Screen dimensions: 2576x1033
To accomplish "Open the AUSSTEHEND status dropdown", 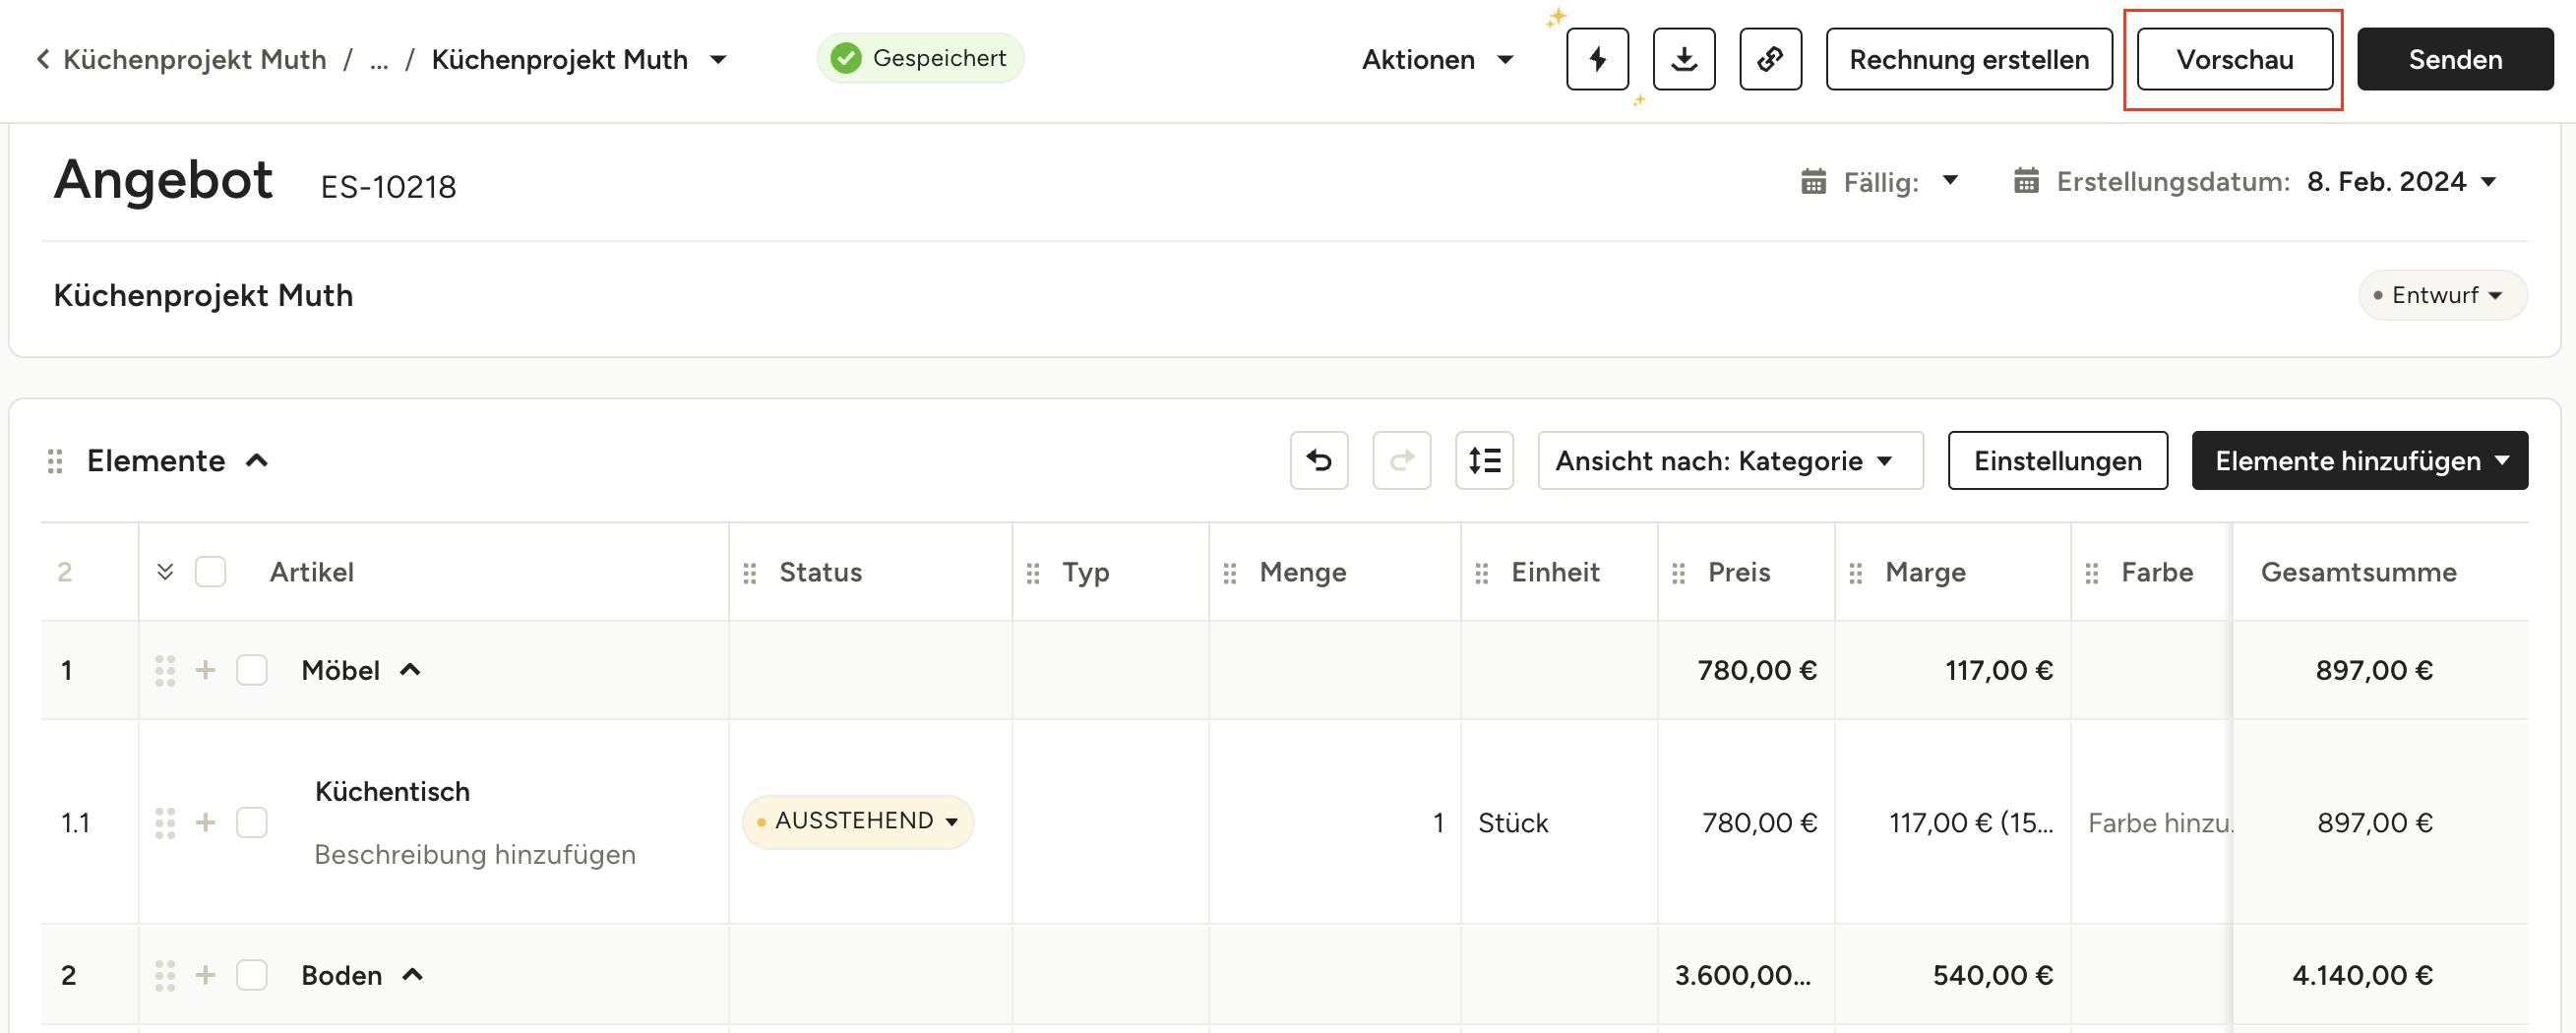I will click(858, 822).
